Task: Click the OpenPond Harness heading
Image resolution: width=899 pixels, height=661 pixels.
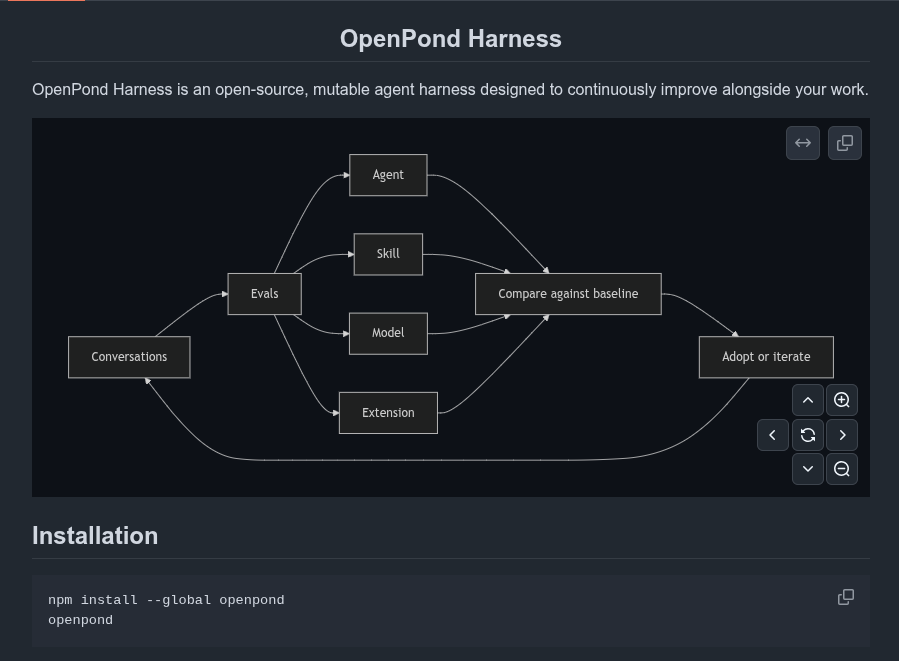Action: click(451, 39)
